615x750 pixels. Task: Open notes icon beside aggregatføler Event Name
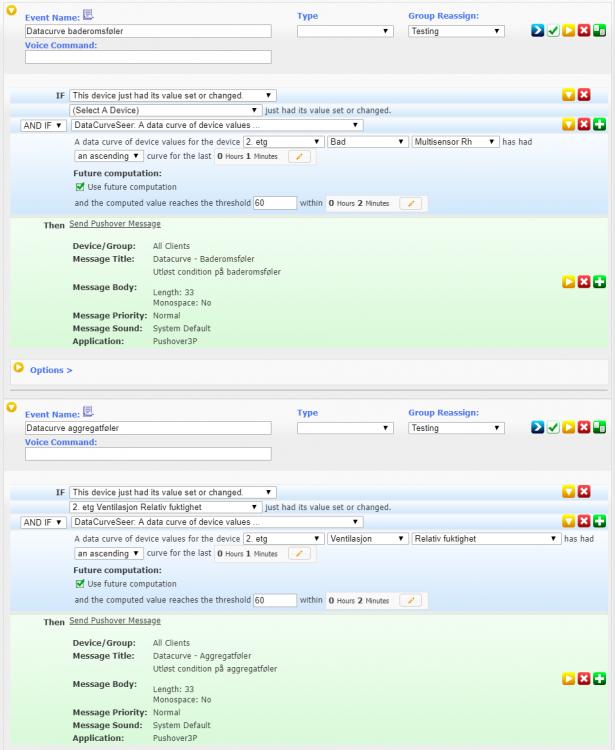[x=88, y=411]
